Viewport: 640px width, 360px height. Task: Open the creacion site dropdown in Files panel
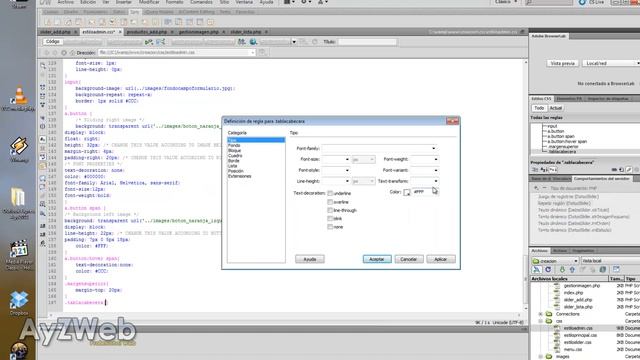[556, 261]
